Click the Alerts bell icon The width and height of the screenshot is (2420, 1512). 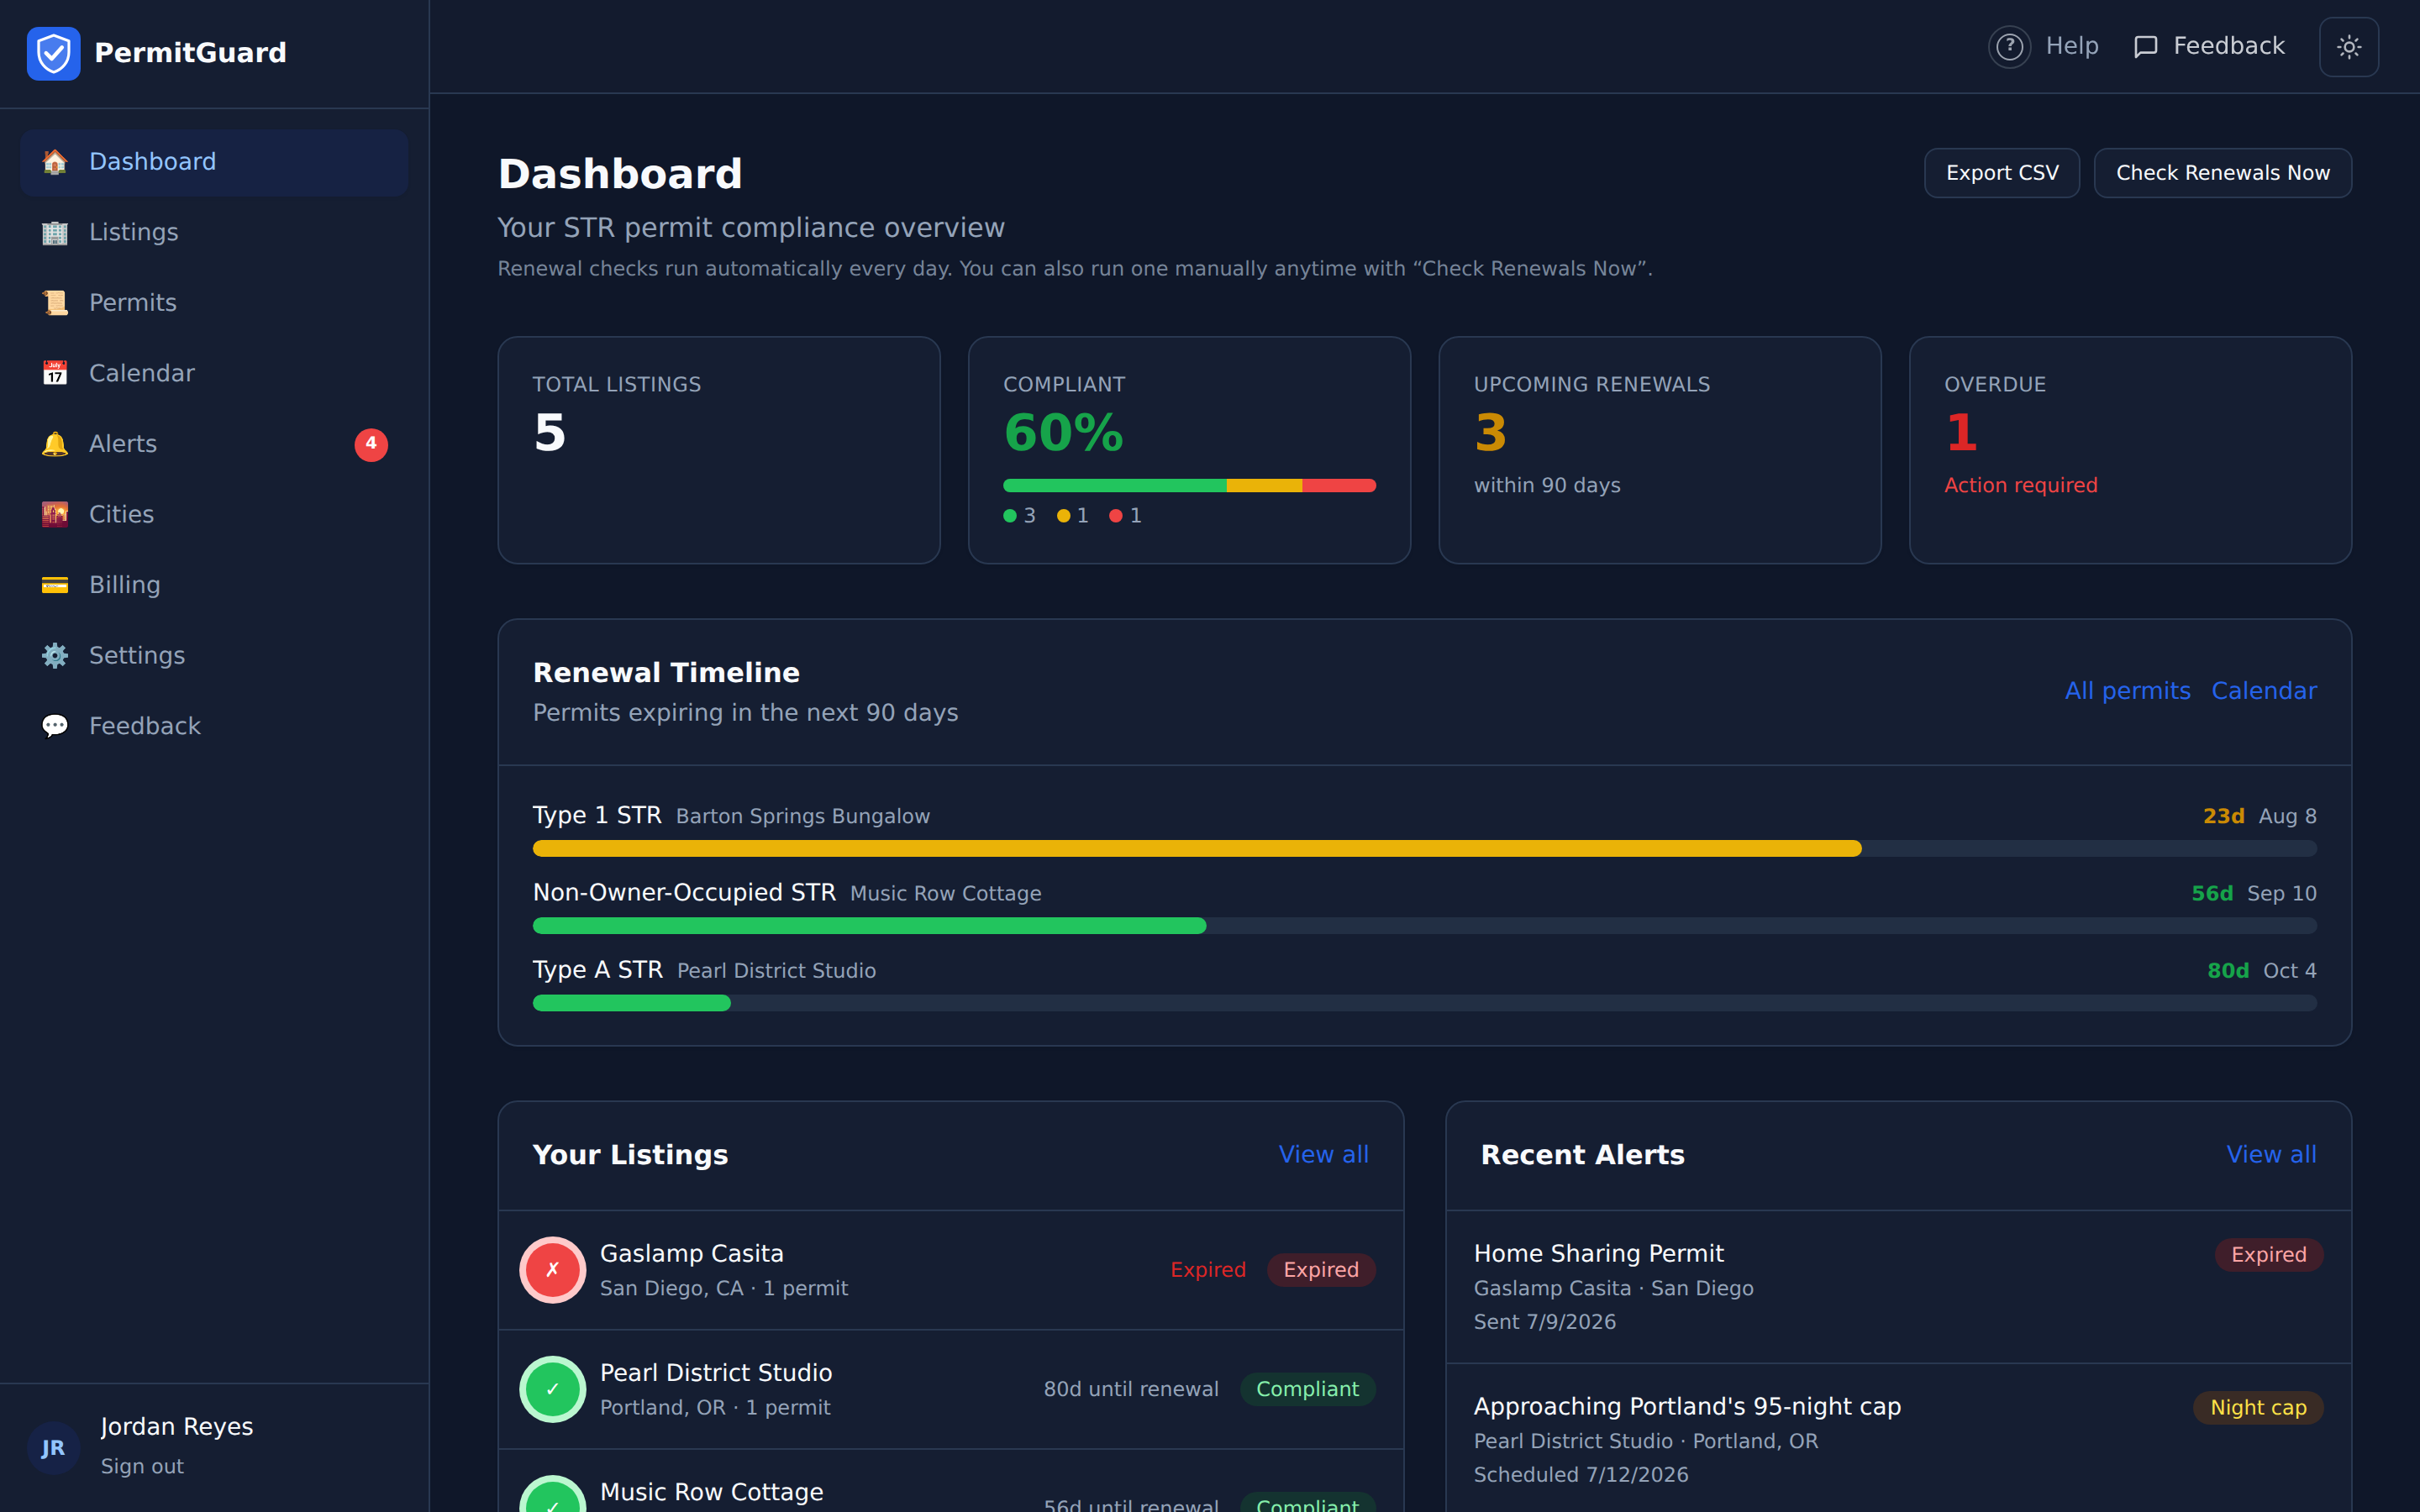[x=55, y=444]
